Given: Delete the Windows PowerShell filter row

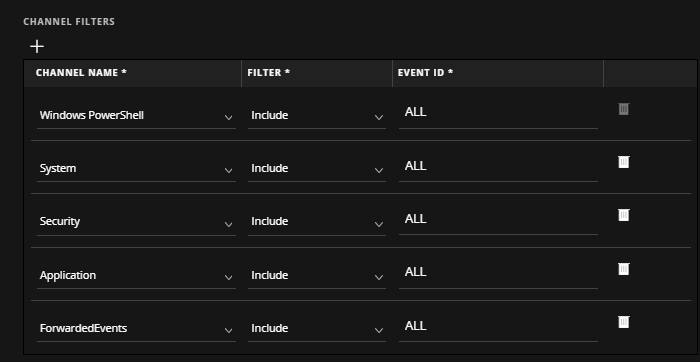Looking at the screenshot, I should [x=624, y=109].
